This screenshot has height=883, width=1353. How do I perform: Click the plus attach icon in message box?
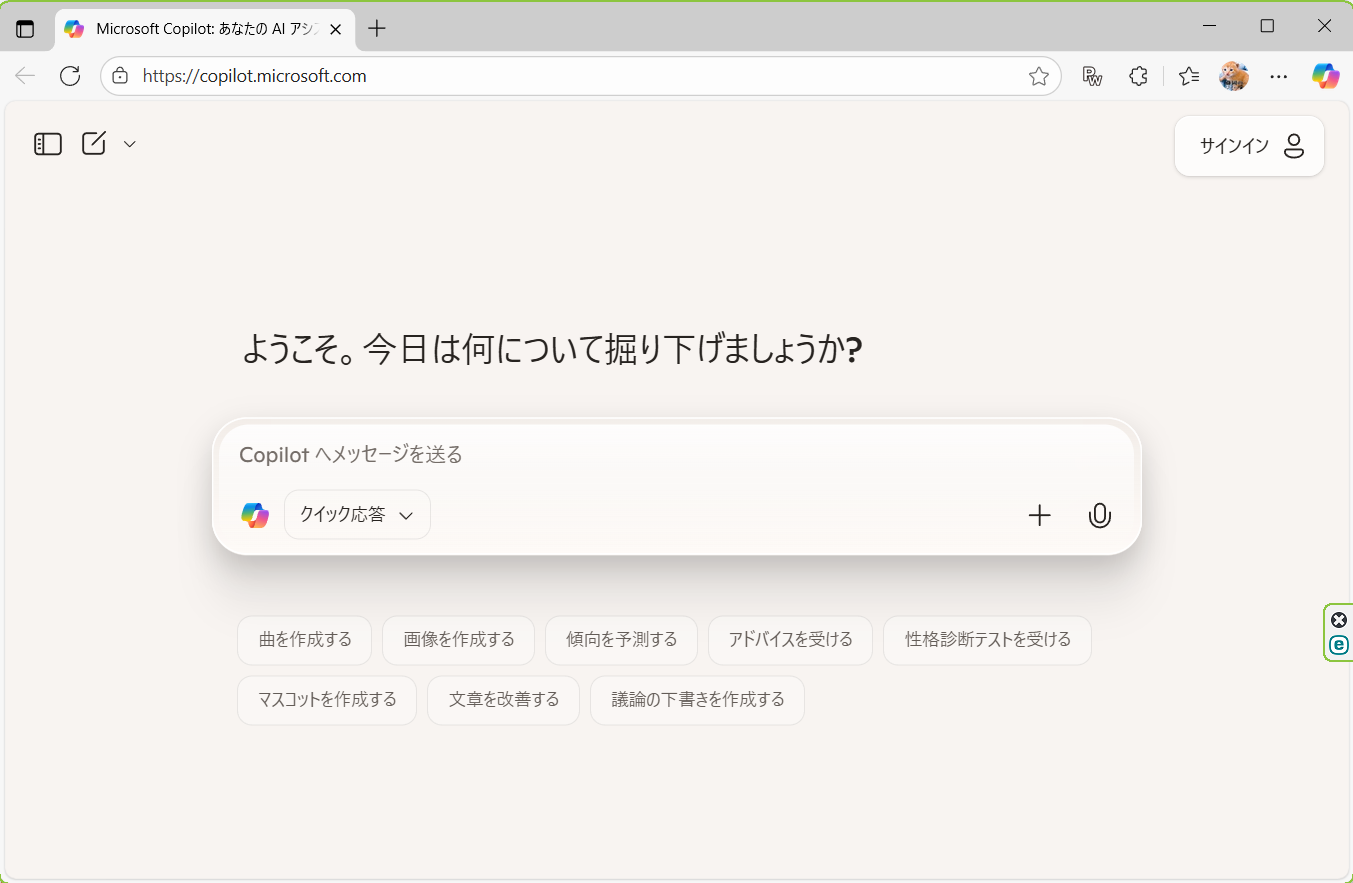(x=1040, y=515)
